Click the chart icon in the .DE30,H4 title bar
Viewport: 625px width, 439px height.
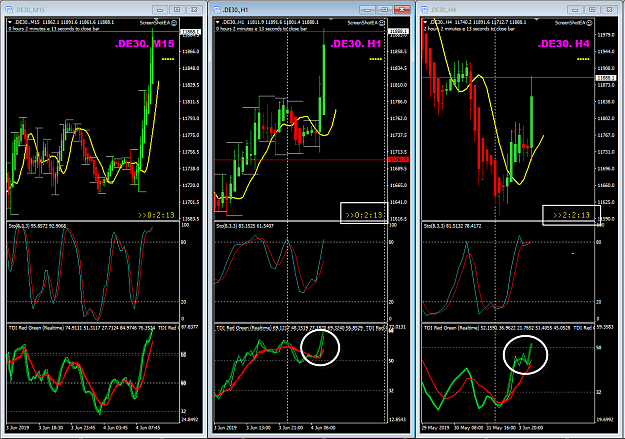[x=425, y=10]
